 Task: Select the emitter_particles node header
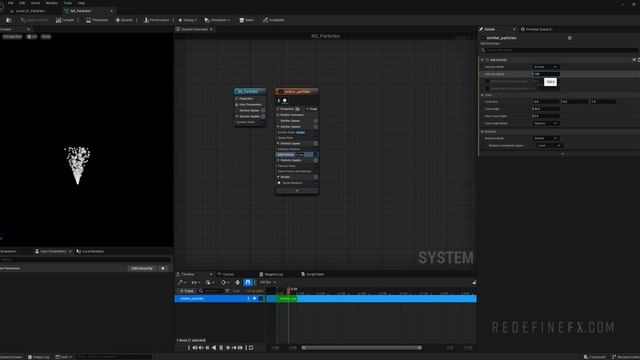pos(297,91)
